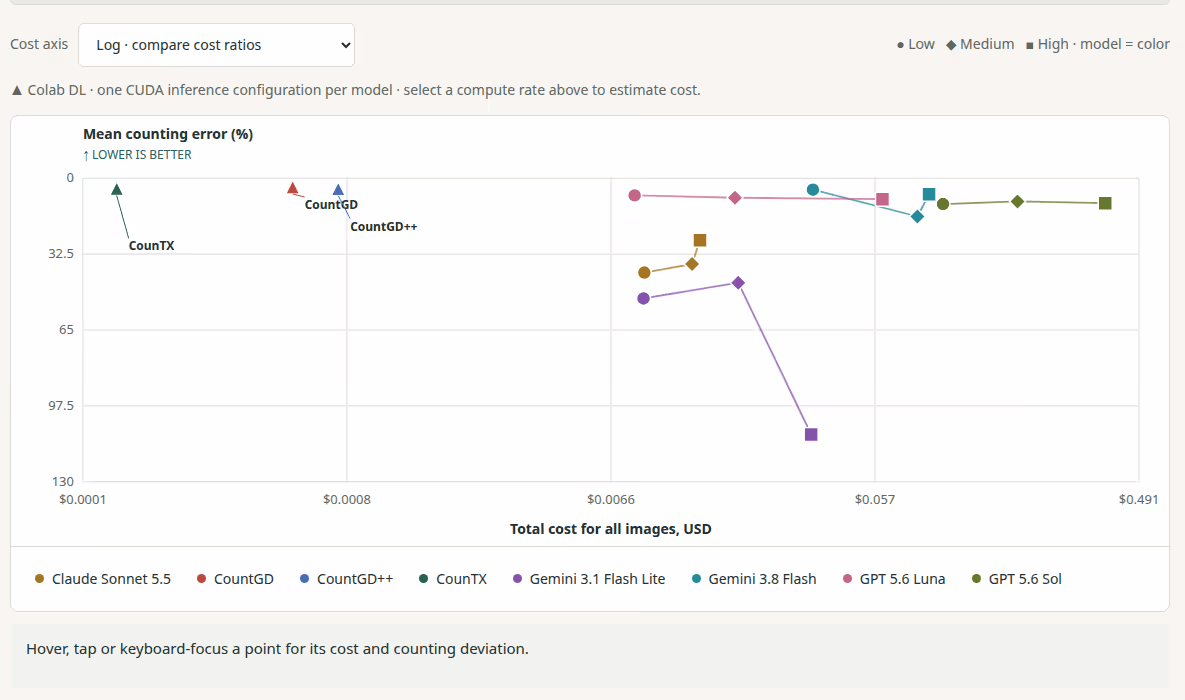Click GPT 5.6 Sol legend entry
This screenshot has height=700, width=1185.
1016,579
